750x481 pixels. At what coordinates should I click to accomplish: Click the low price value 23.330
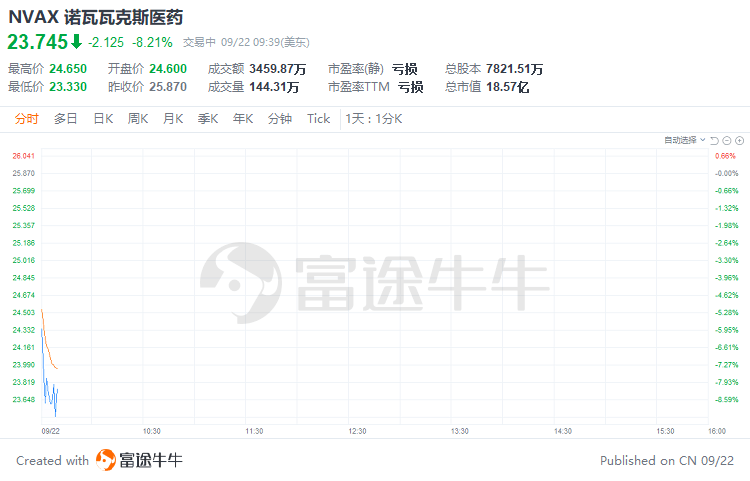click(68, 87)
